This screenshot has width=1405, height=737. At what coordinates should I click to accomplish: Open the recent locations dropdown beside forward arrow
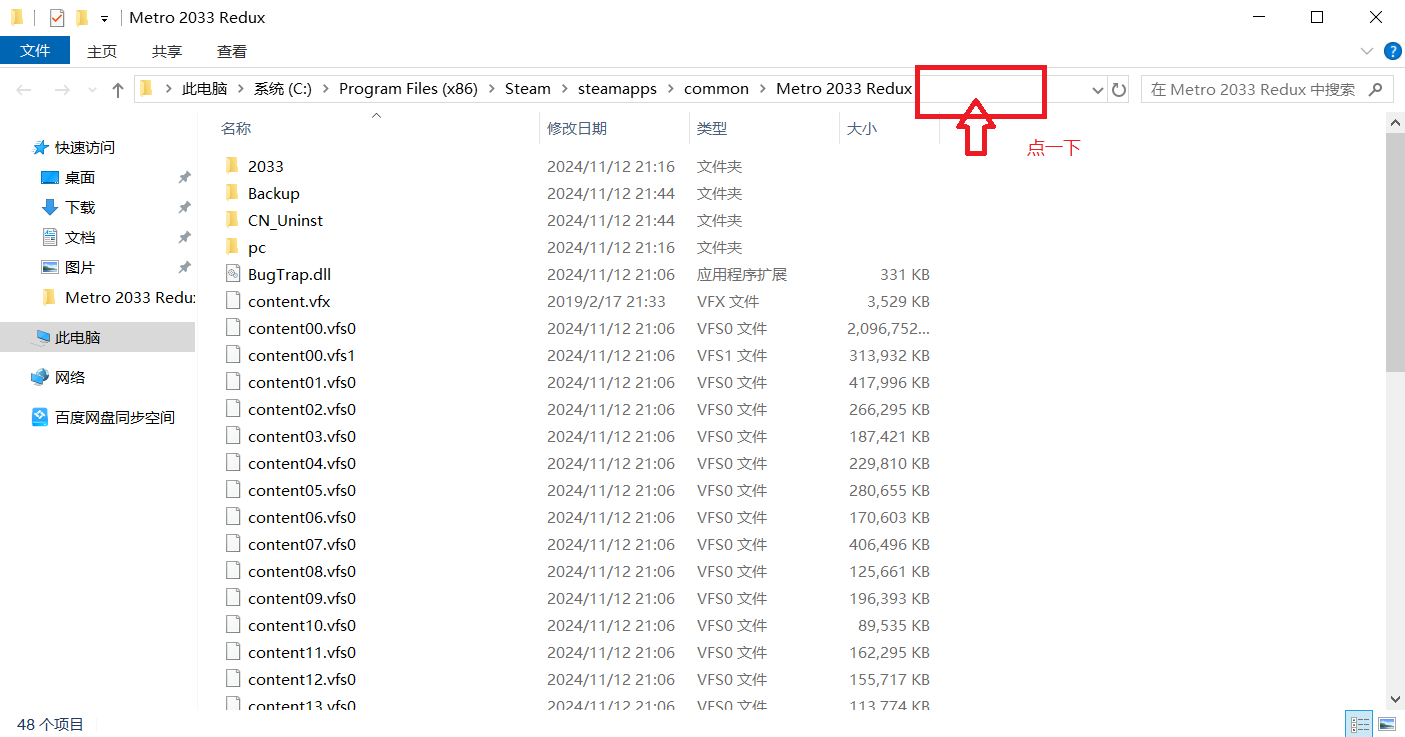[91, 90]
